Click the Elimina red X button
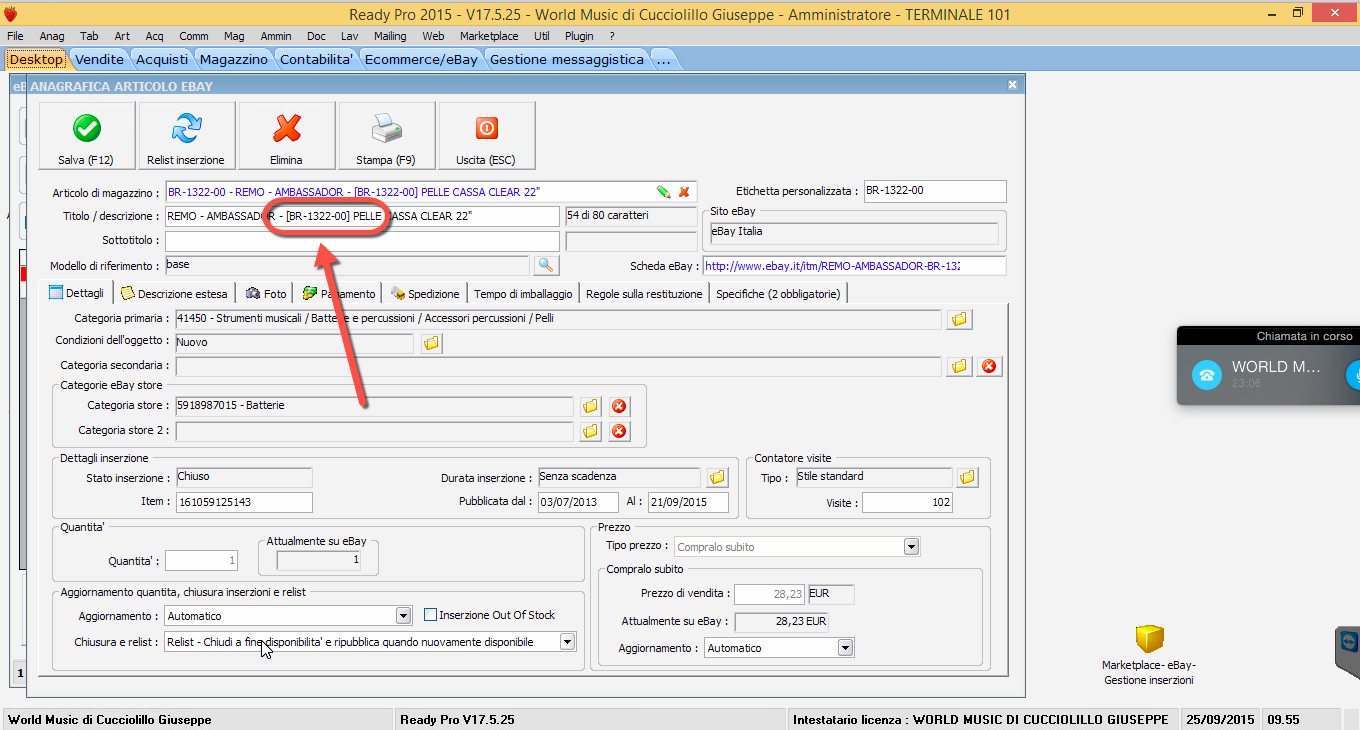This screenshot has width=1360, height=730. pyautogui.click(x=287, y=136)
